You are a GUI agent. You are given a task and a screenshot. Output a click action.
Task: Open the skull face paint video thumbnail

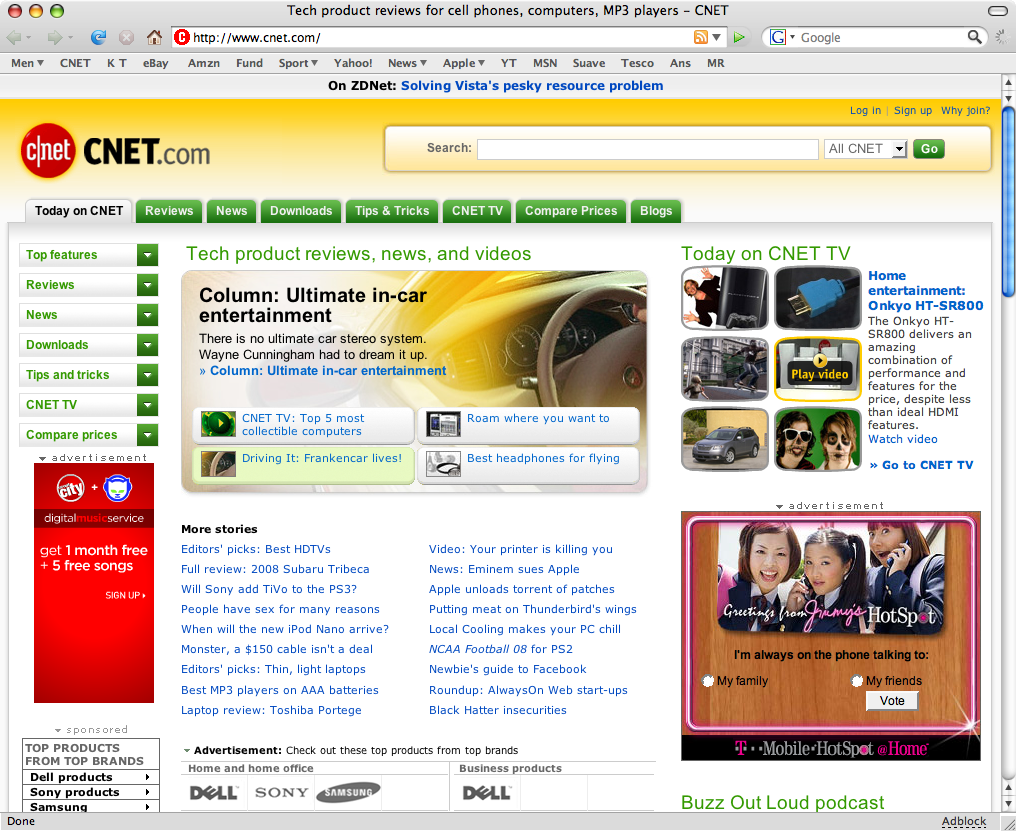818,439
